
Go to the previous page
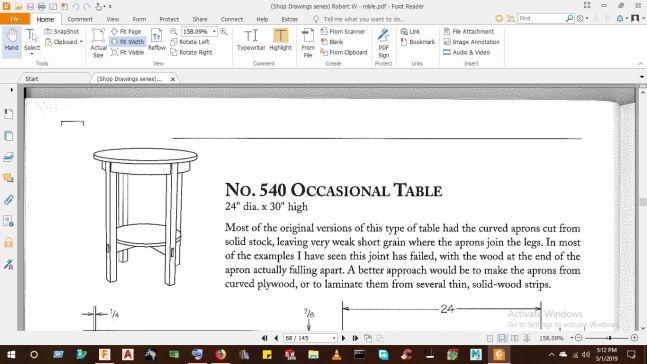coord(276,338)
